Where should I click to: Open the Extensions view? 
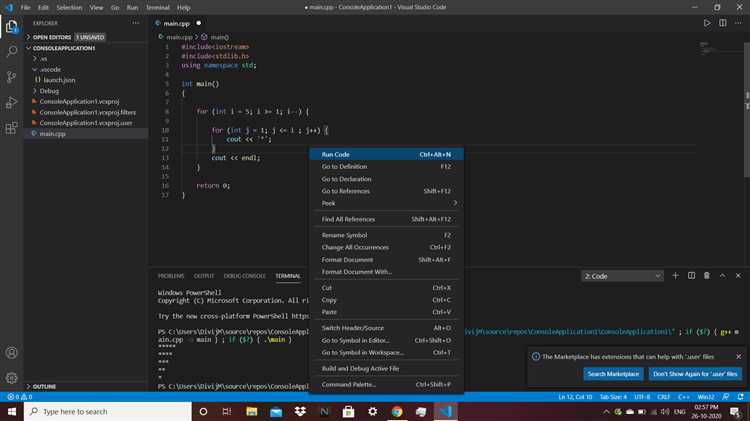(11, 128)
